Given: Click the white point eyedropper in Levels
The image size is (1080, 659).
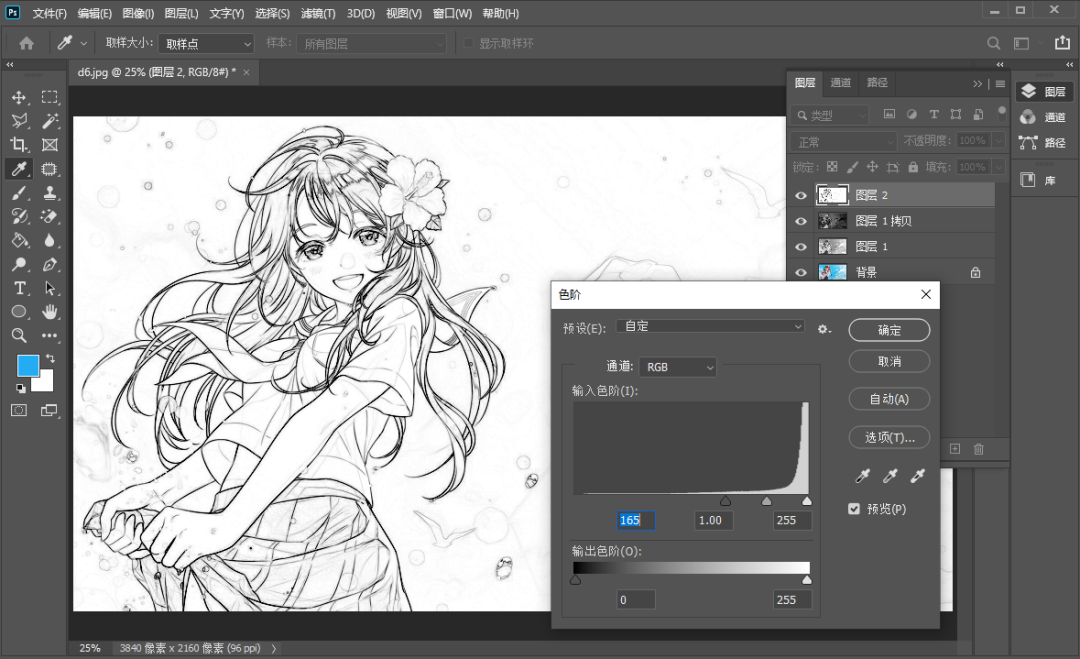Looking at the screenshot, I should 917,477.
